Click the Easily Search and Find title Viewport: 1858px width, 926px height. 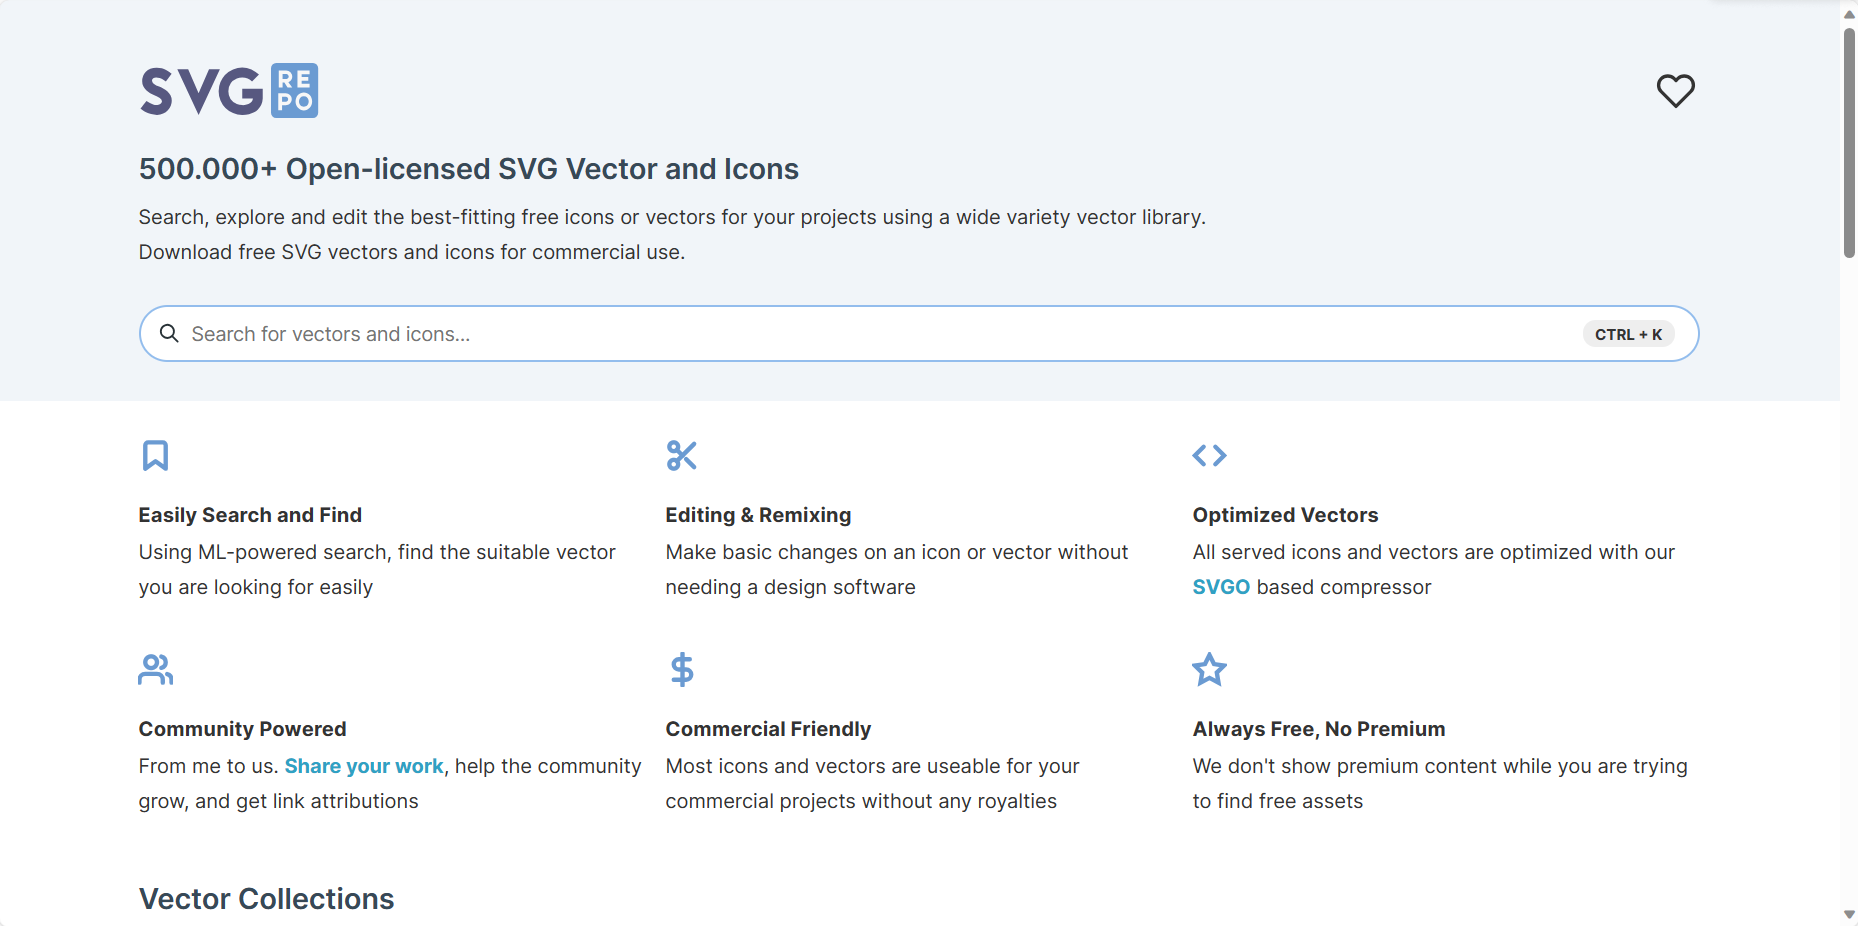click(250, 515)
